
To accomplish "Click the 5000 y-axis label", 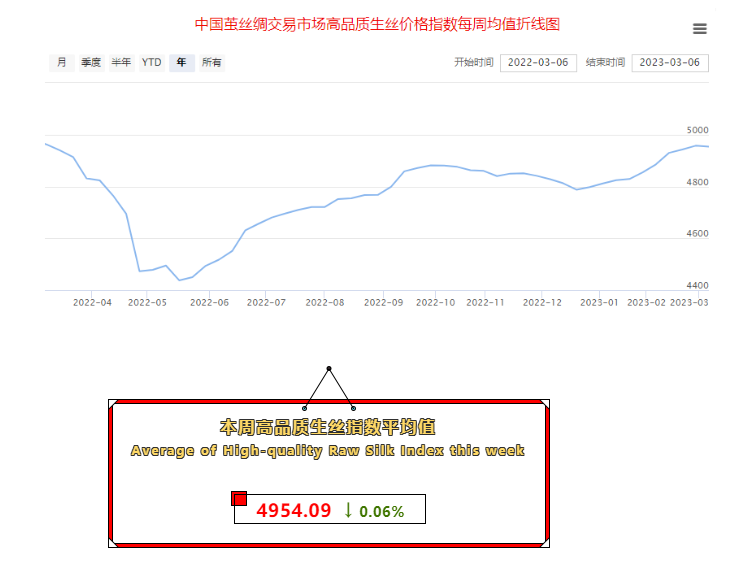I will [697, 131].
